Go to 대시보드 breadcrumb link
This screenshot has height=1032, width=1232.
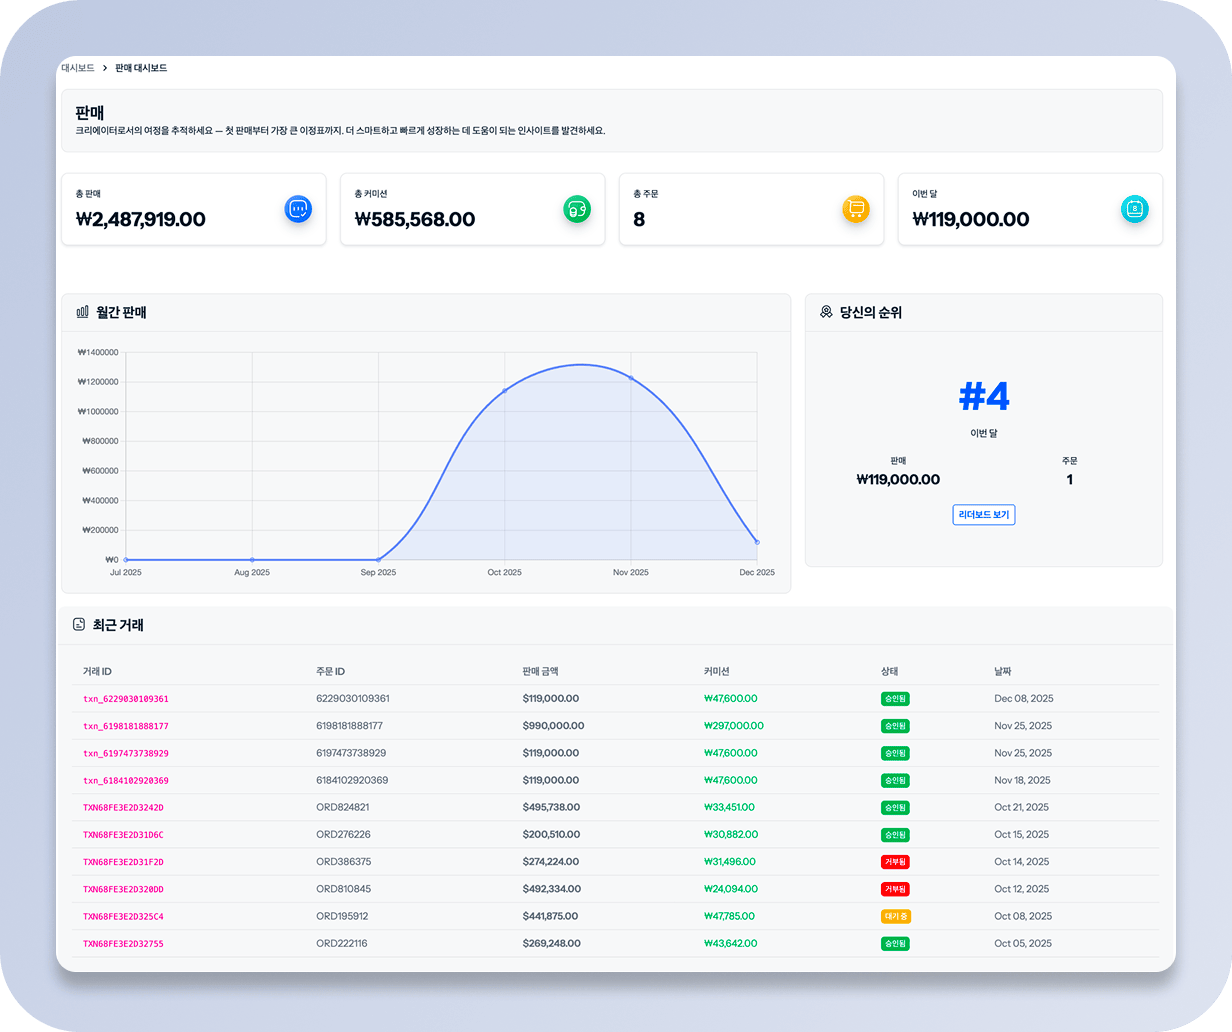(78, 68)
